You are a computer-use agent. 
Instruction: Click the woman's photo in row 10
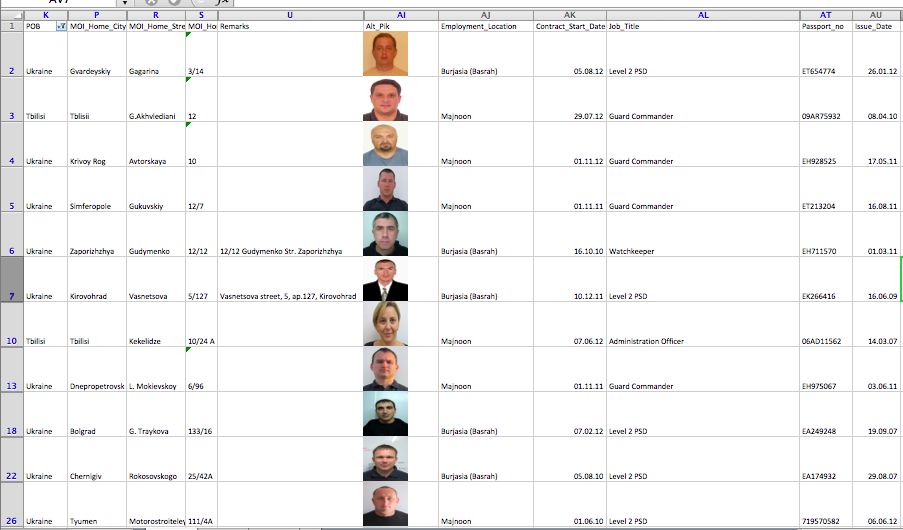click(x=386, y=324)
